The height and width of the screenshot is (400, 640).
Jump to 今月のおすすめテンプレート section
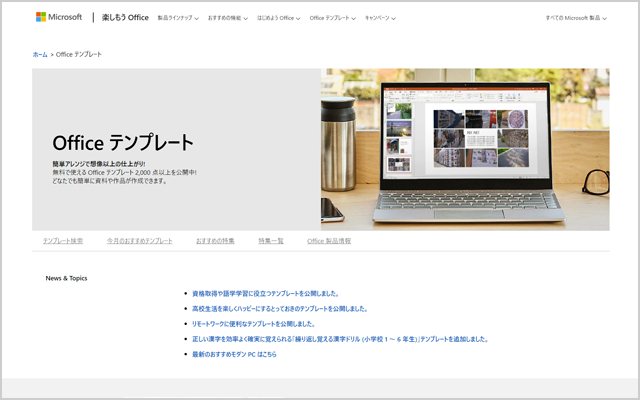click(x=140, y=241)
